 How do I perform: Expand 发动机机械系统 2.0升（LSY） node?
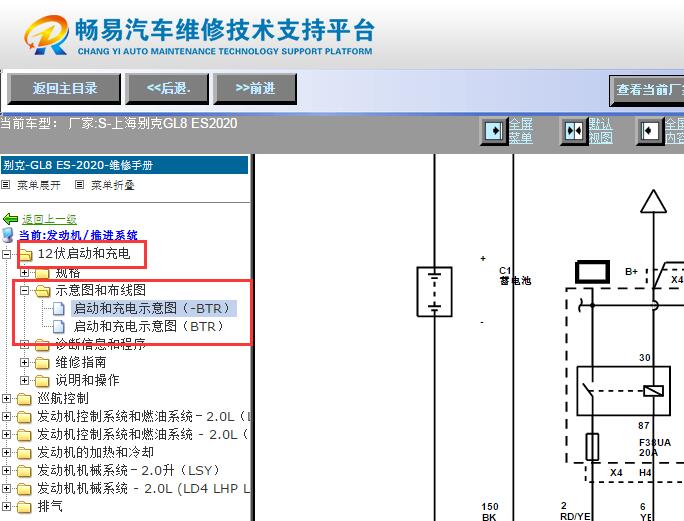(x=7, y=470)
